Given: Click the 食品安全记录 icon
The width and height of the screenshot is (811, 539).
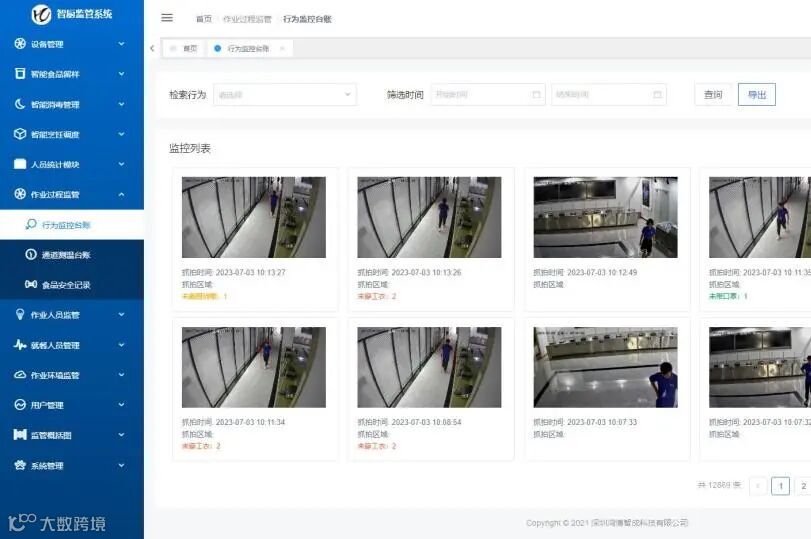Looking at the screenshot, I should coord(31,284).
